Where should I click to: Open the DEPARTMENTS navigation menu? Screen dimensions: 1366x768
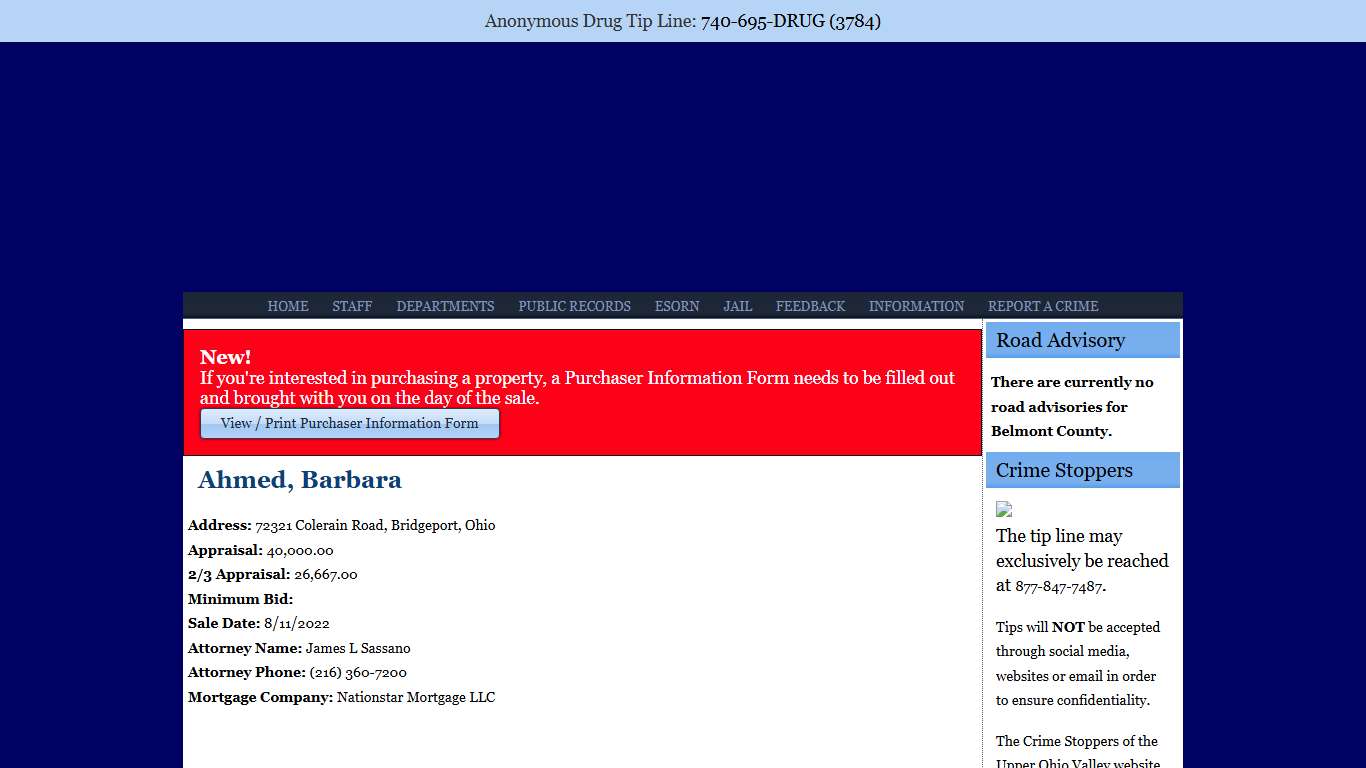(x=445, y=306)
